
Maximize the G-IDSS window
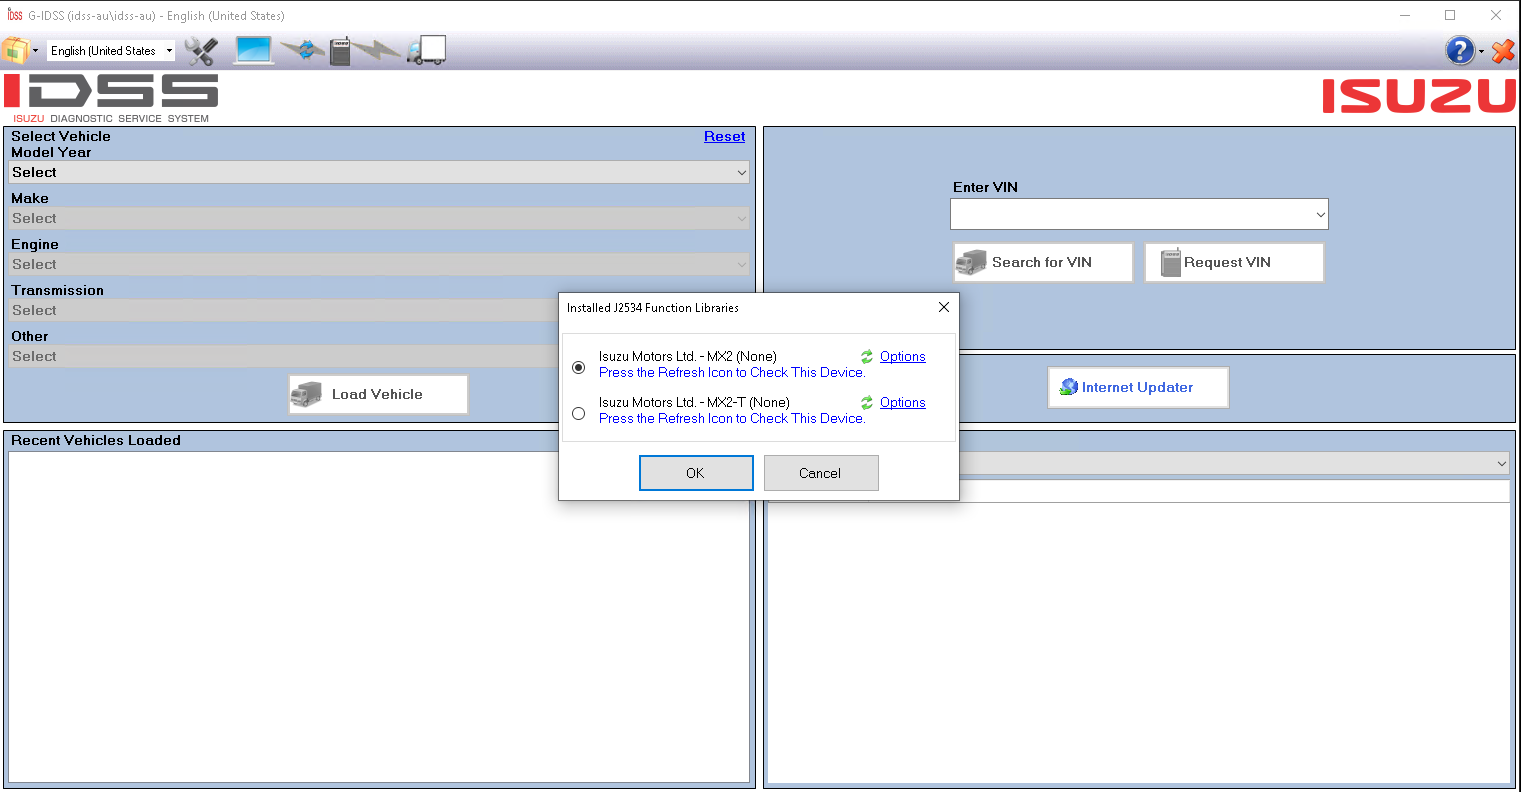tap(1450, 15)
